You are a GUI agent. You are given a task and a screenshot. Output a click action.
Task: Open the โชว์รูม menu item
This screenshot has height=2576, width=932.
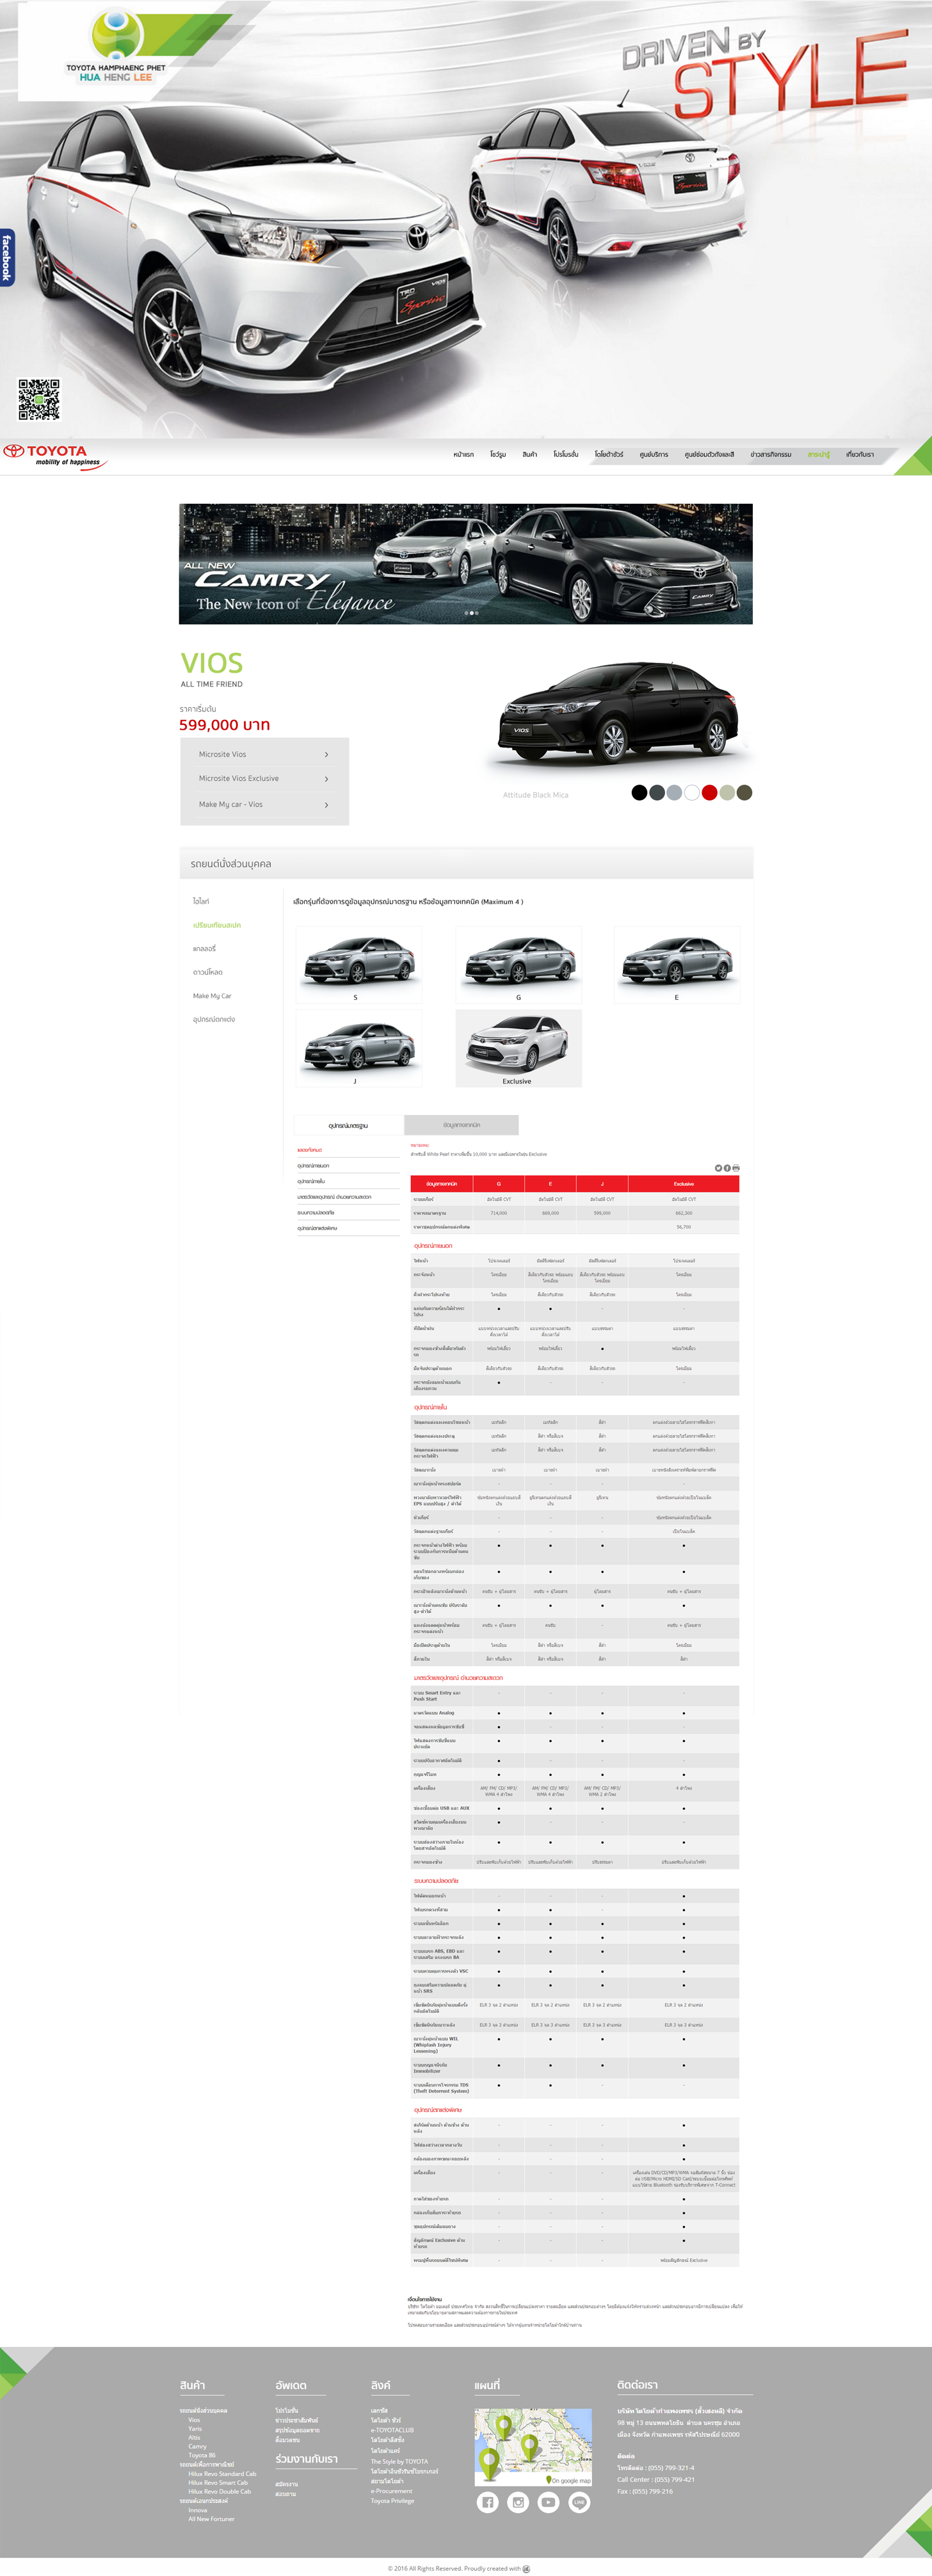498,454
